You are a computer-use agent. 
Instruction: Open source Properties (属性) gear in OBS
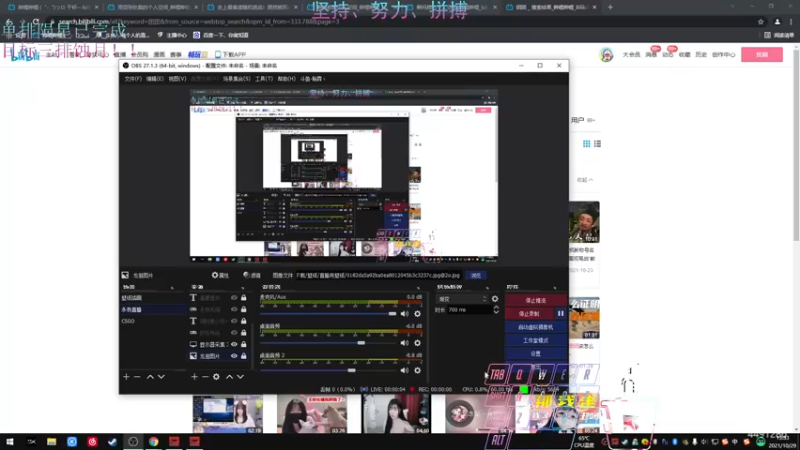[x=220, y=275]
